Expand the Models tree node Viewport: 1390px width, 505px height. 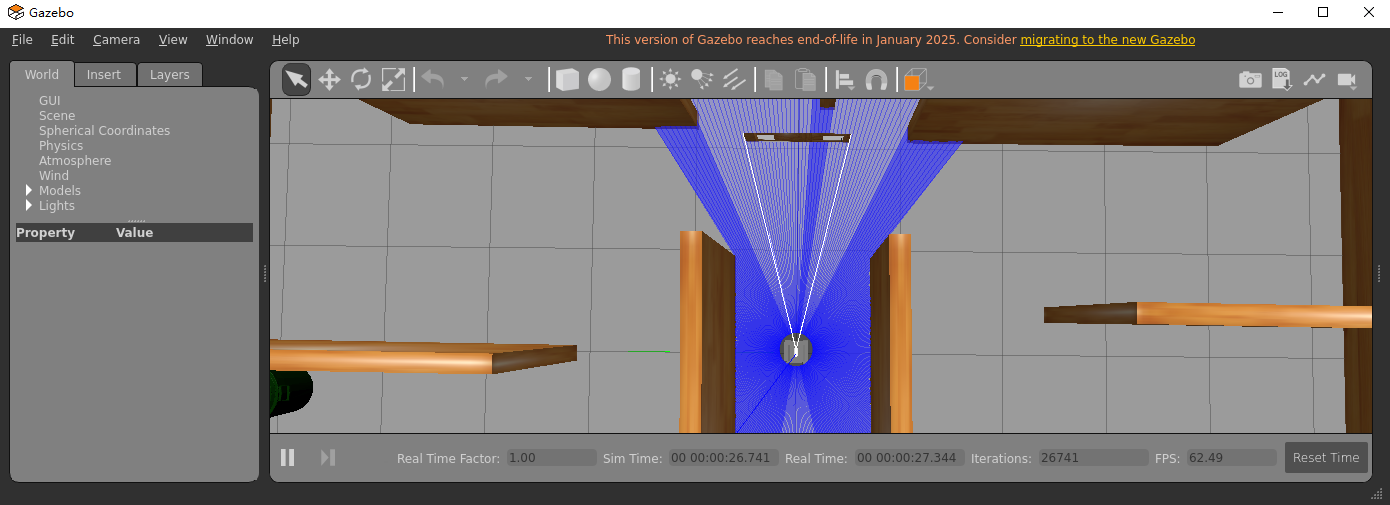point(29,190)
